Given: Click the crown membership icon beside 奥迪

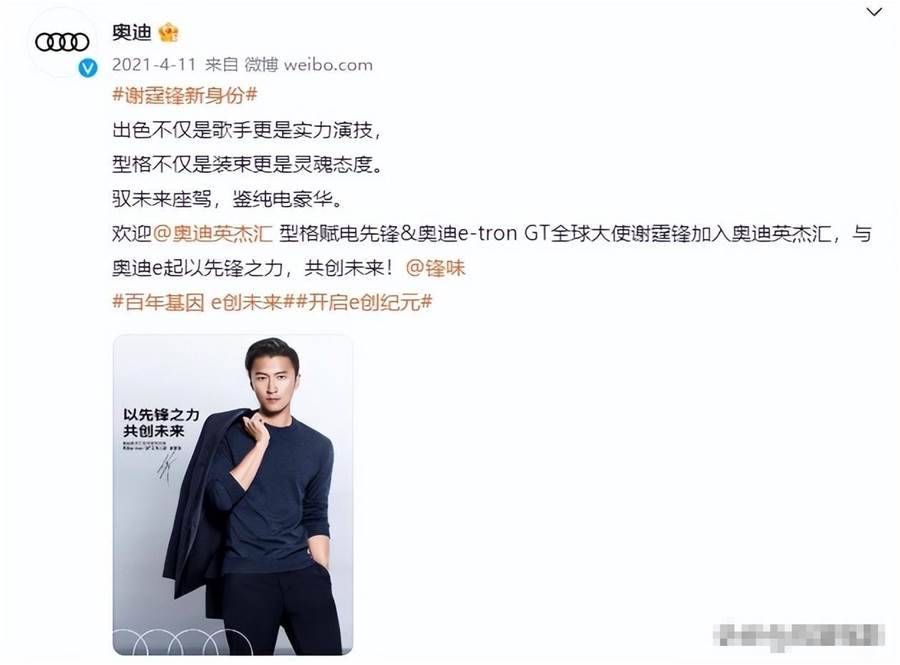Looking at the screenshot, I should click(169, 33).
